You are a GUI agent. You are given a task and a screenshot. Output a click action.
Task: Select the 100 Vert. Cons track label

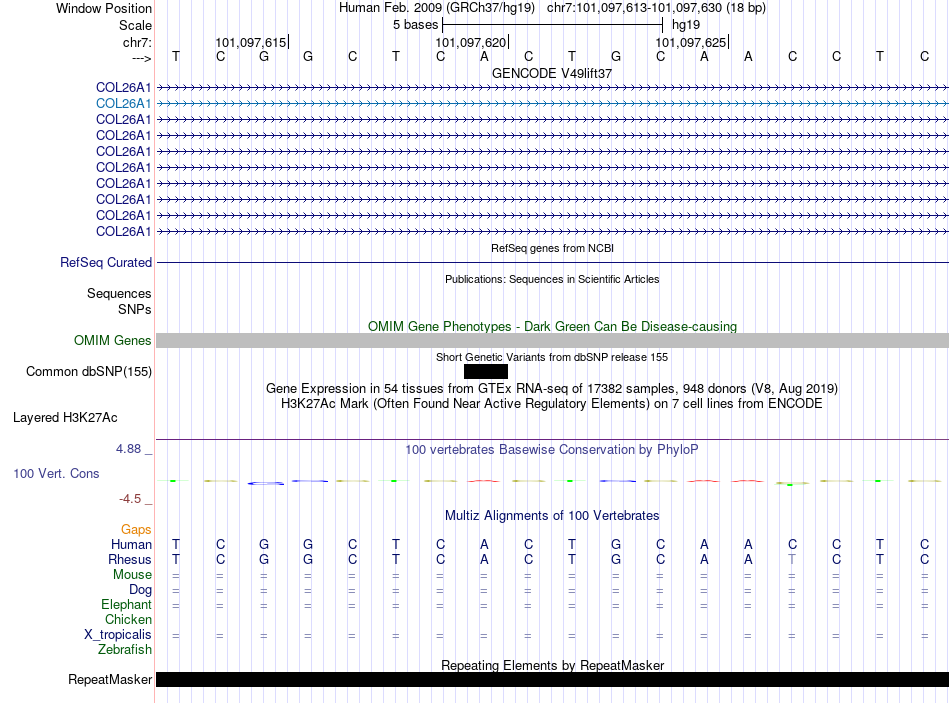(x=56, y=474)
